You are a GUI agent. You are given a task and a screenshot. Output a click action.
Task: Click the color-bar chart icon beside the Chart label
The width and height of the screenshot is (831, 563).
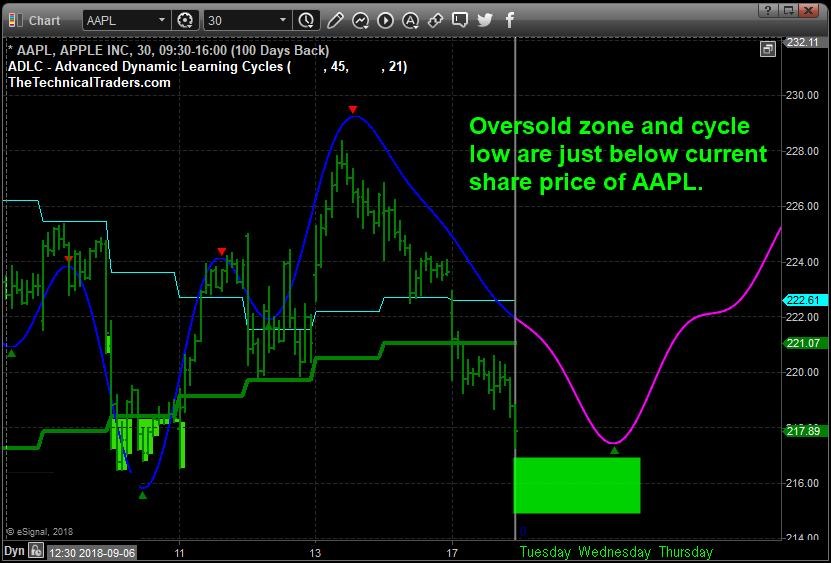15,21
